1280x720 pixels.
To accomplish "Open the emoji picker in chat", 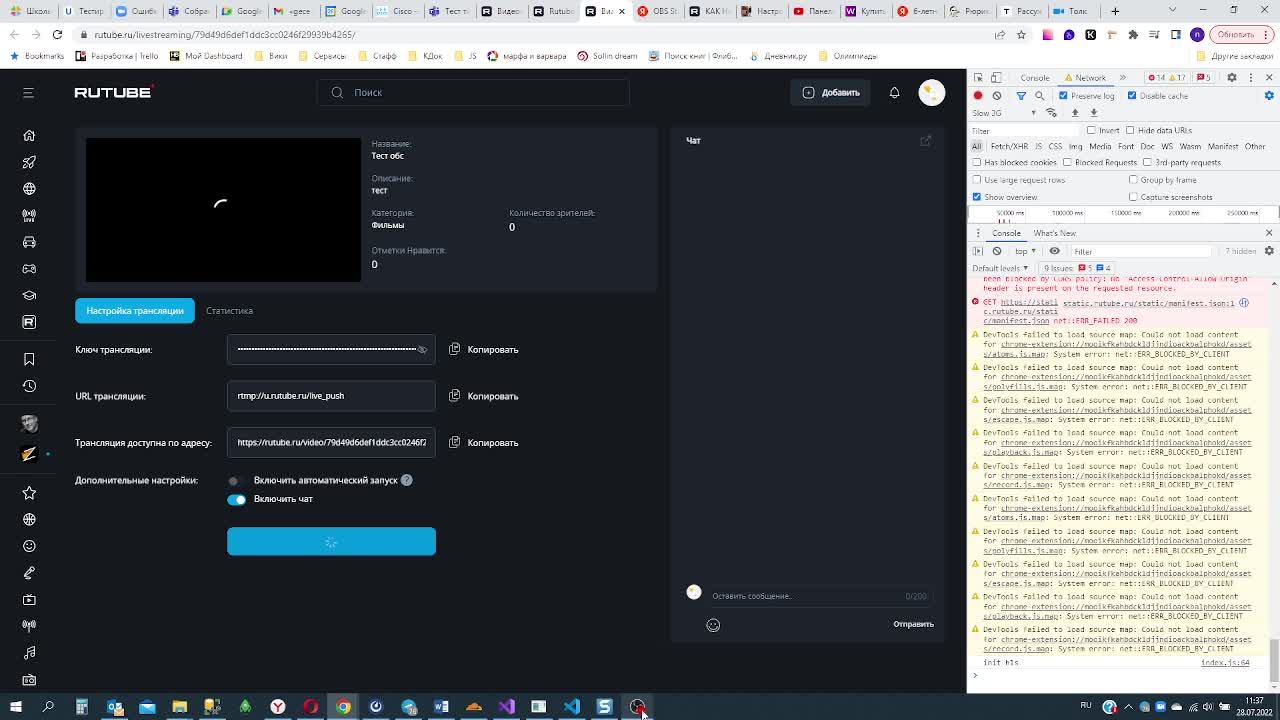I will [x=713, y=625].
